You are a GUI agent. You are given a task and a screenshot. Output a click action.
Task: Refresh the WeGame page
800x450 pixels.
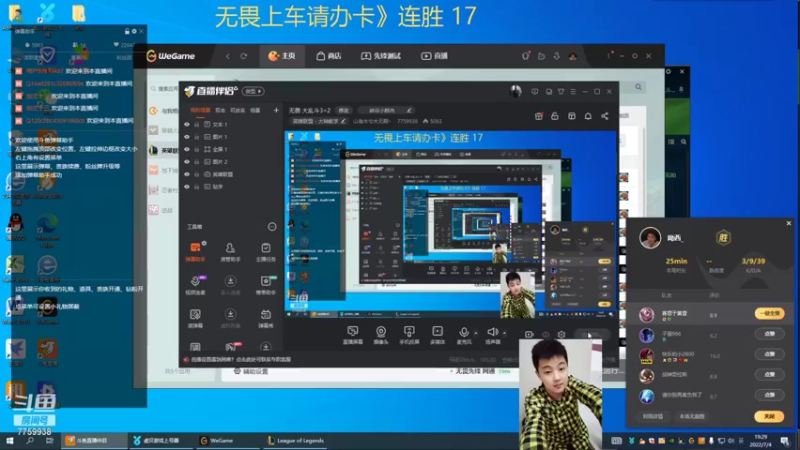tap(243, 56)
